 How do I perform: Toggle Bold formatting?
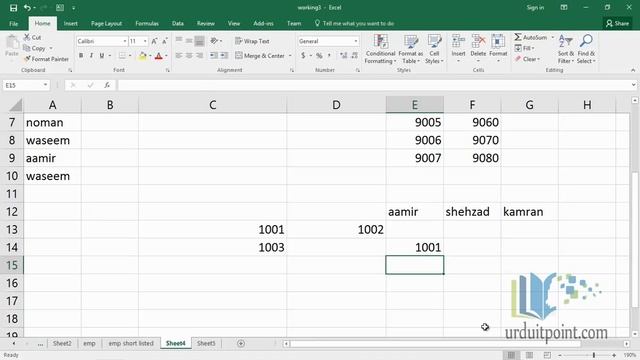[x=81, y=56]
